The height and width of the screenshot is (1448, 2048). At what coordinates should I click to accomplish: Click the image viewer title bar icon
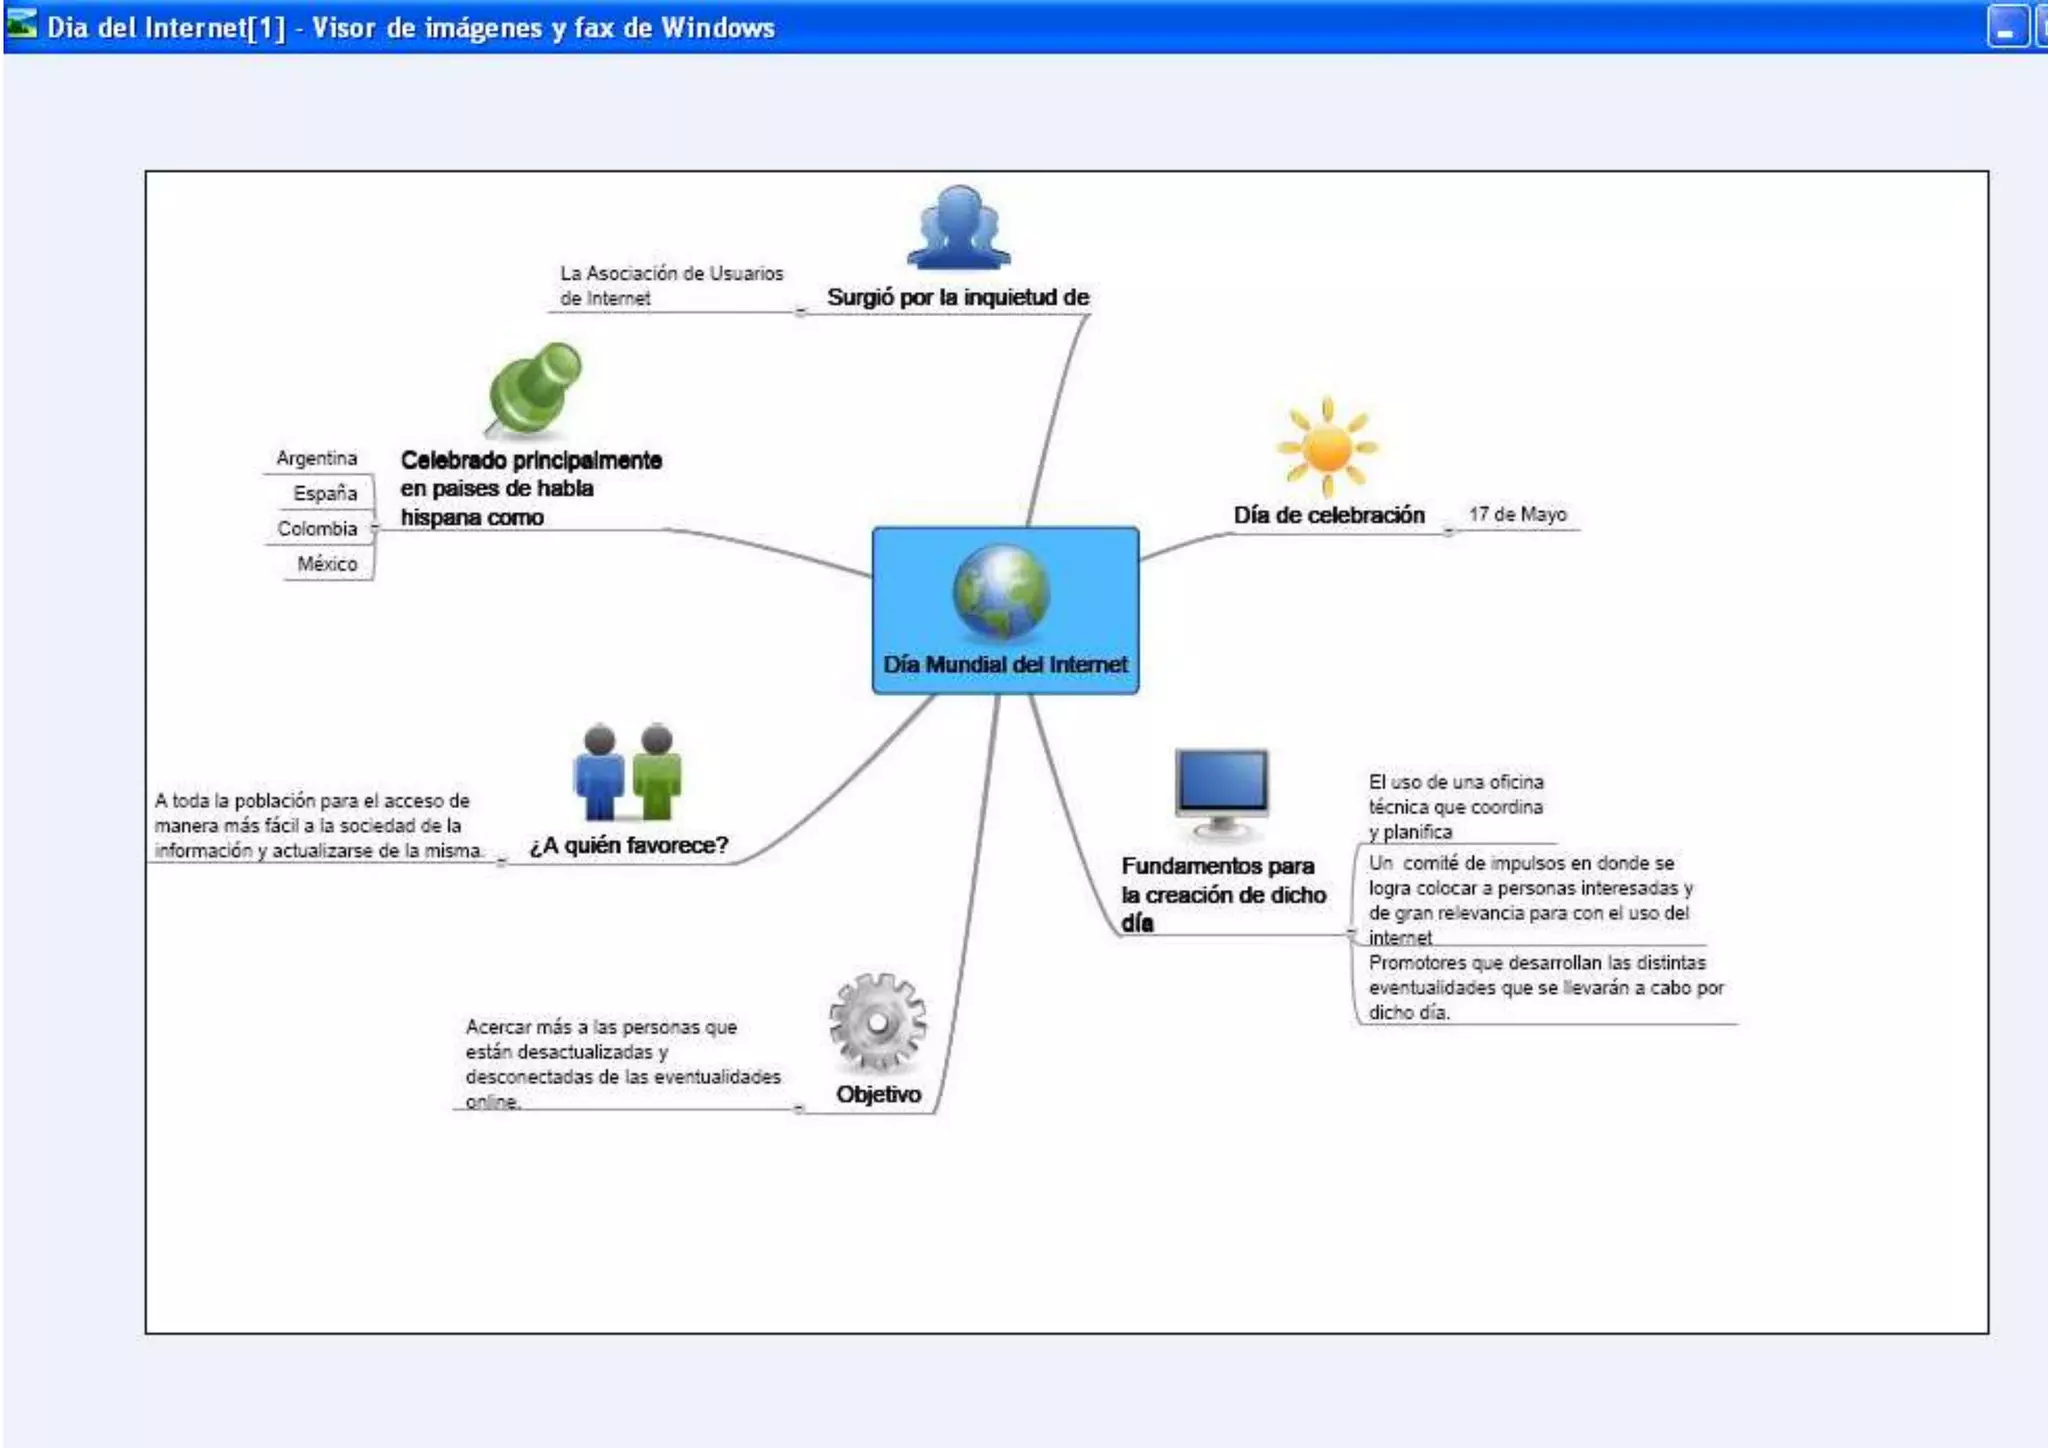[22, 25]
